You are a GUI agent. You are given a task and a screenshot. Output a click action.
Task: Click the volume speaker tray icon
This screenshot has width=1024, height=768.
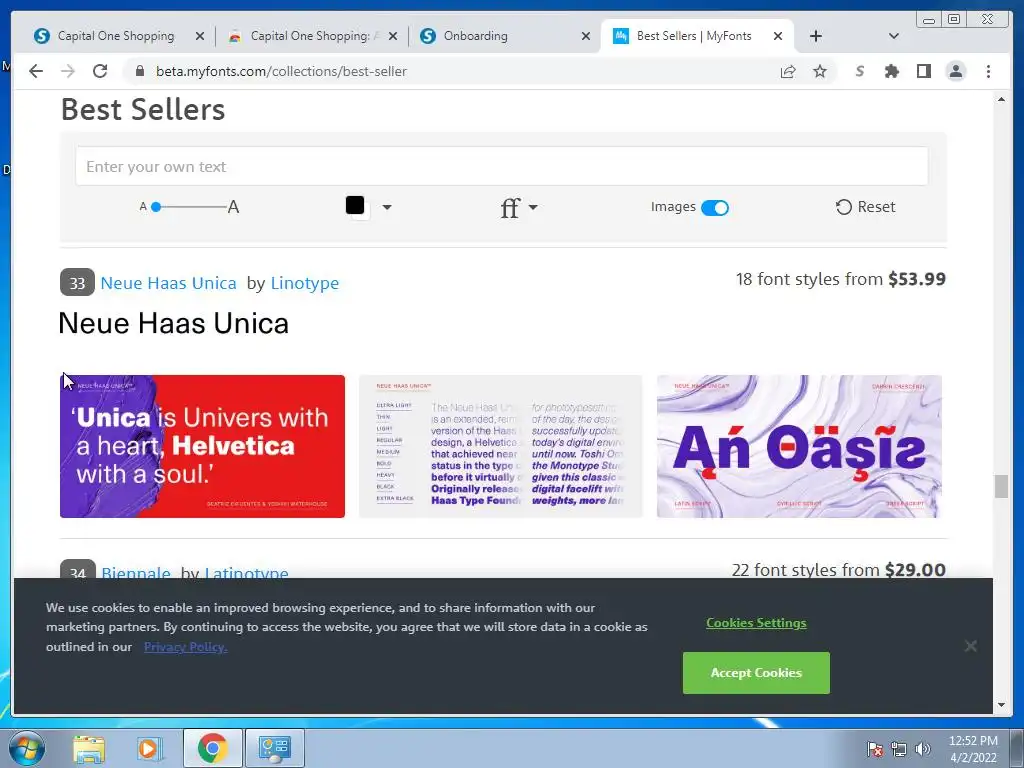(923, 749)
